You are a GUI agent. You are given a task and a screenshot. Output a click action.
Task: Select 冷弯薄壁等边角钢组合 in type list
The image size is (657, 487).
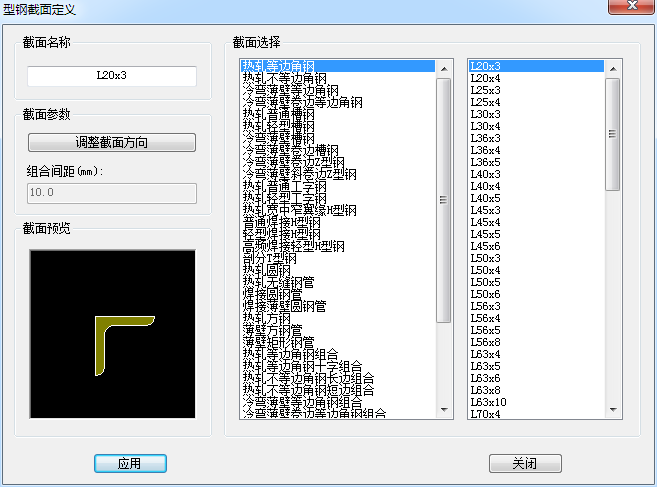tap(338, 403)
